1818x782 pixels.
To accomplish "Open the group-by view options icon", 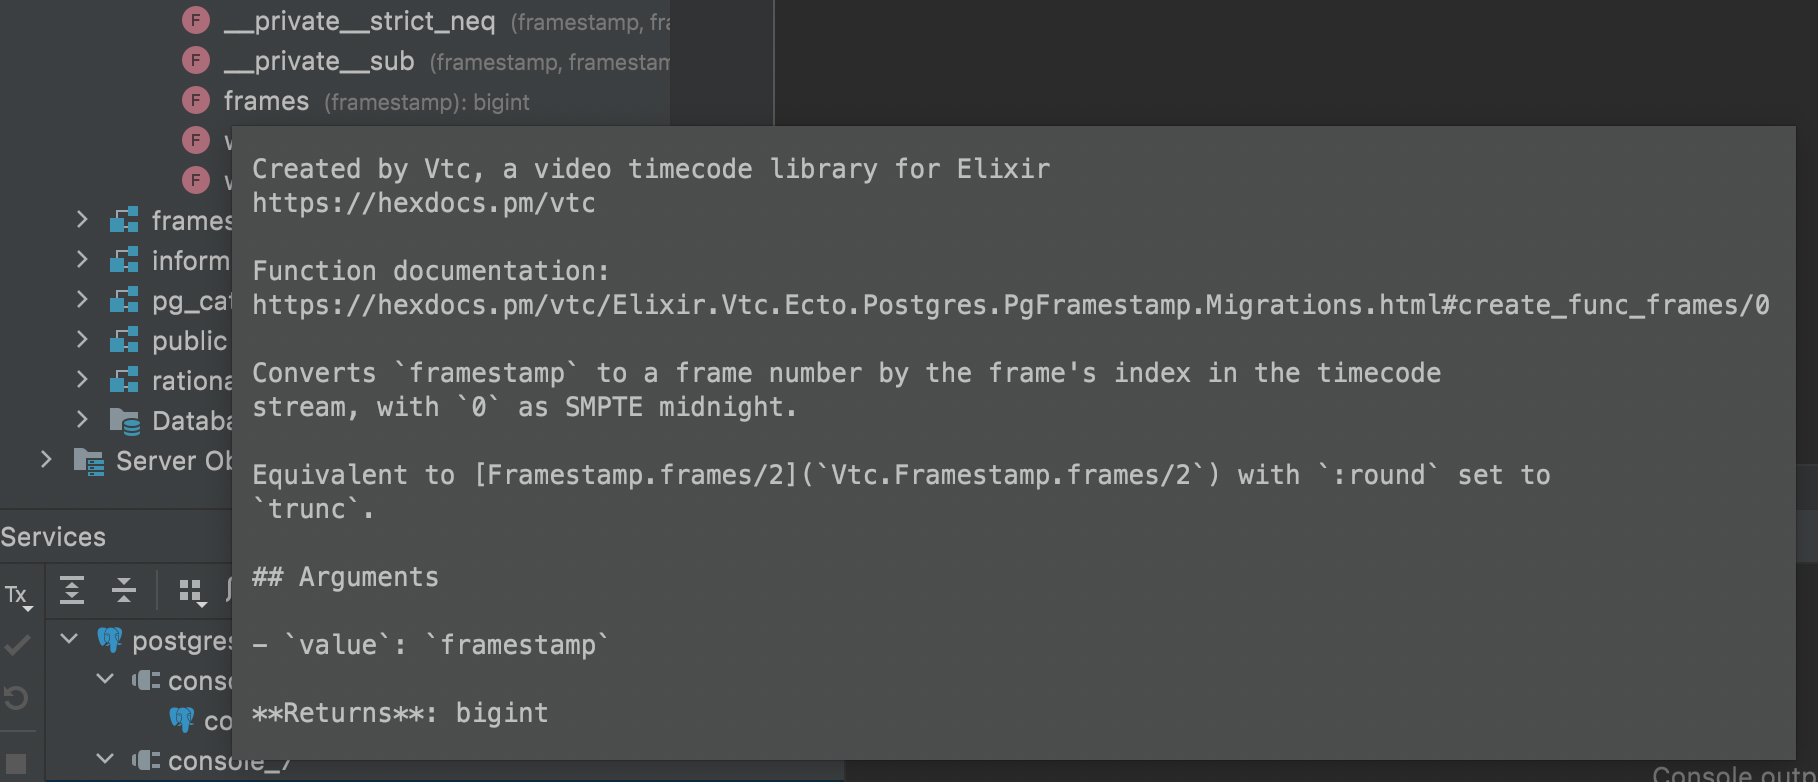I will pos(191,591).
